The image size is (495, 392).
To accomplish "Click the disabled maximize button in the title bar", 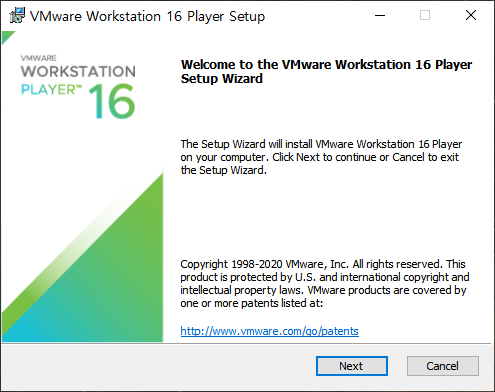I will (x=425, y=15).
